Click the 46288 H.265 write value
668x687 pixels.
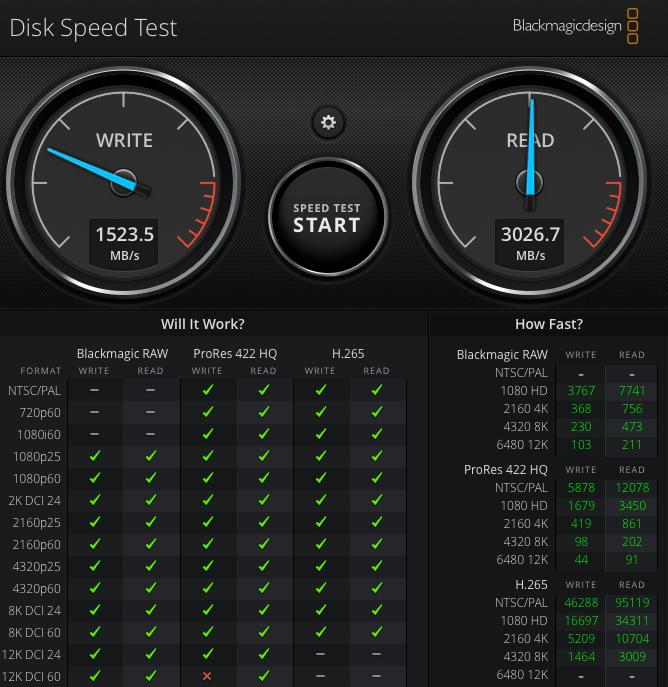tap(580, 603)
